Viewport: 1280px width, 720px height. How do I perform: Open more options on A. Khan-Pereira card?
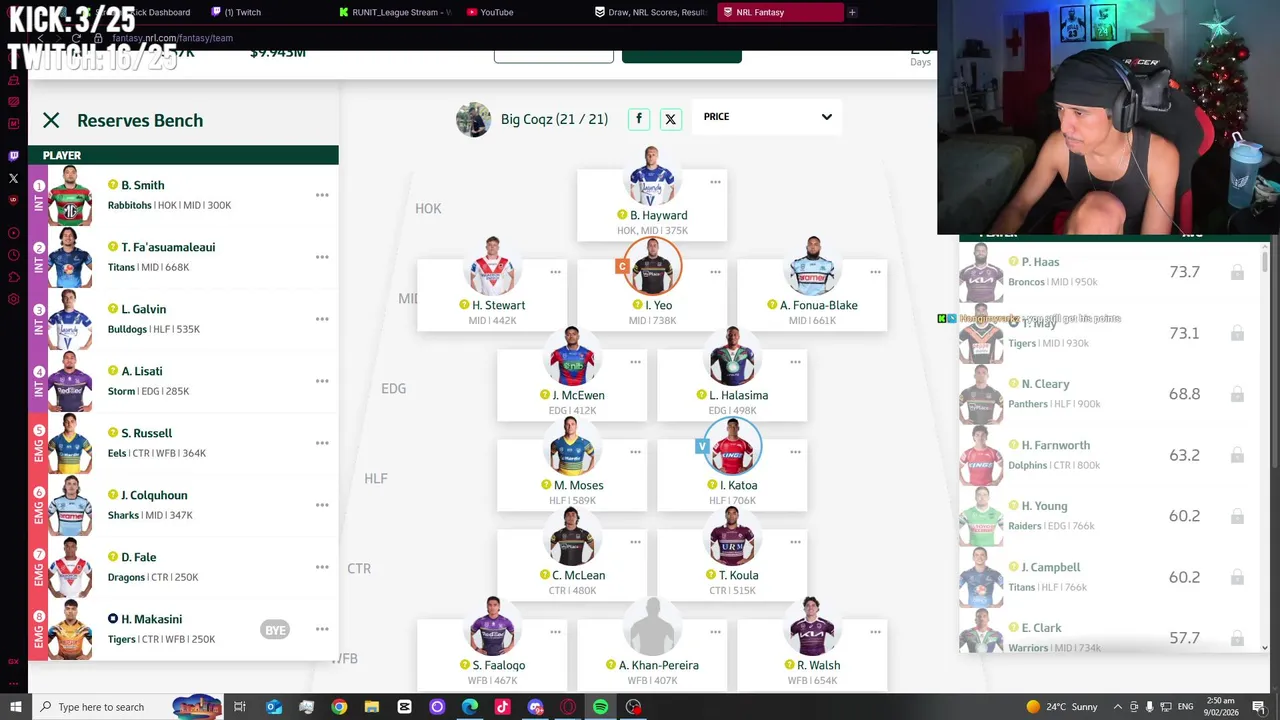tap(715, 632)
